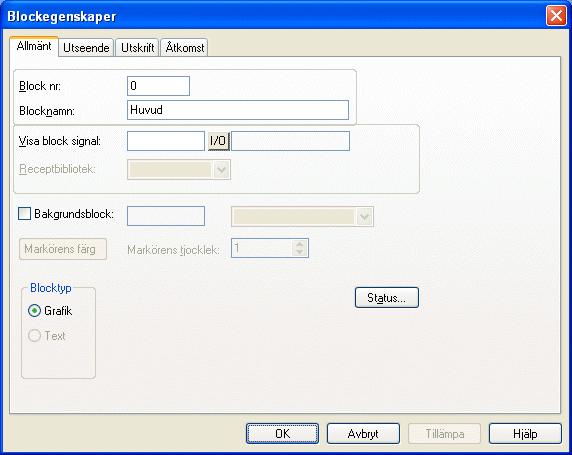Click the Markörens tjocklek value field
The width and height of the screenshot is (572, 455).
262,248
